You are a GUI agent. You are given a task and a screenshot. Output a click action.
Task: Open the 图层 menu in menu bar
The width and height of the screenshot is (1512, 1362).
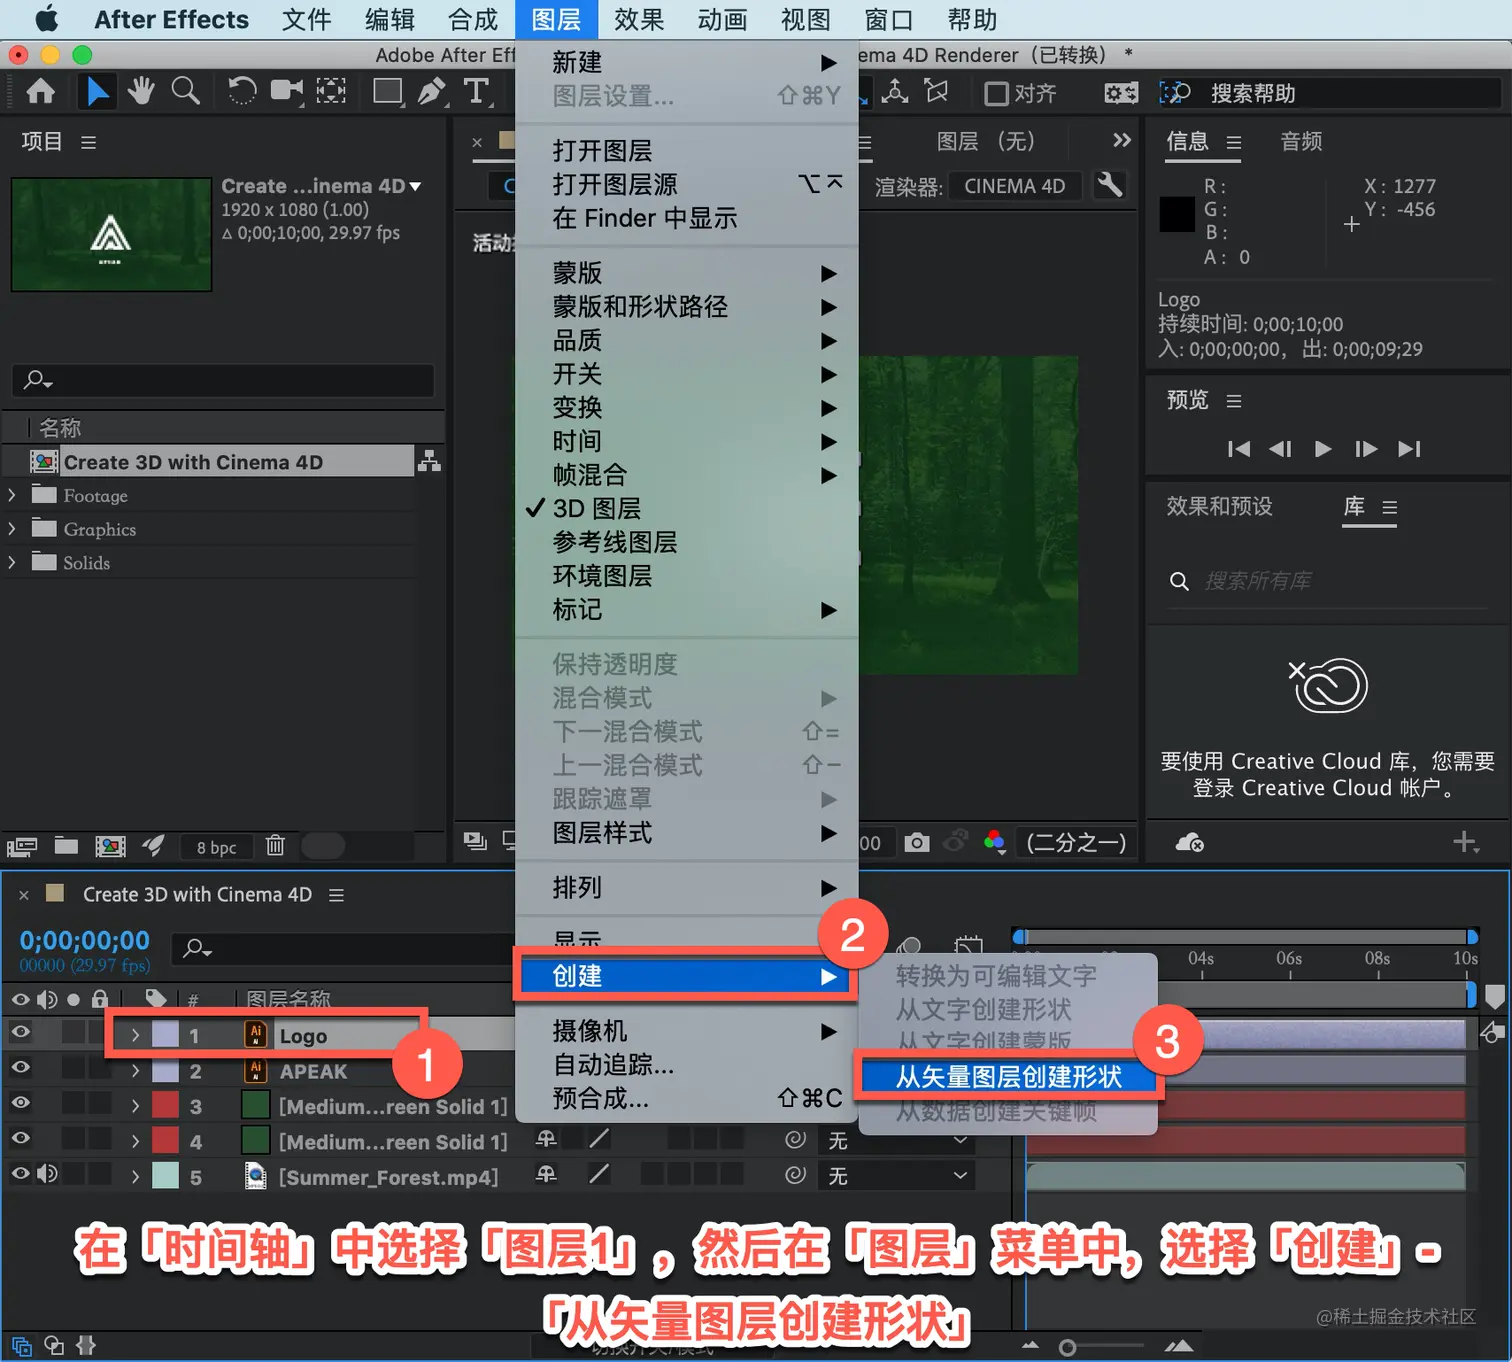(x=556, y=20)
